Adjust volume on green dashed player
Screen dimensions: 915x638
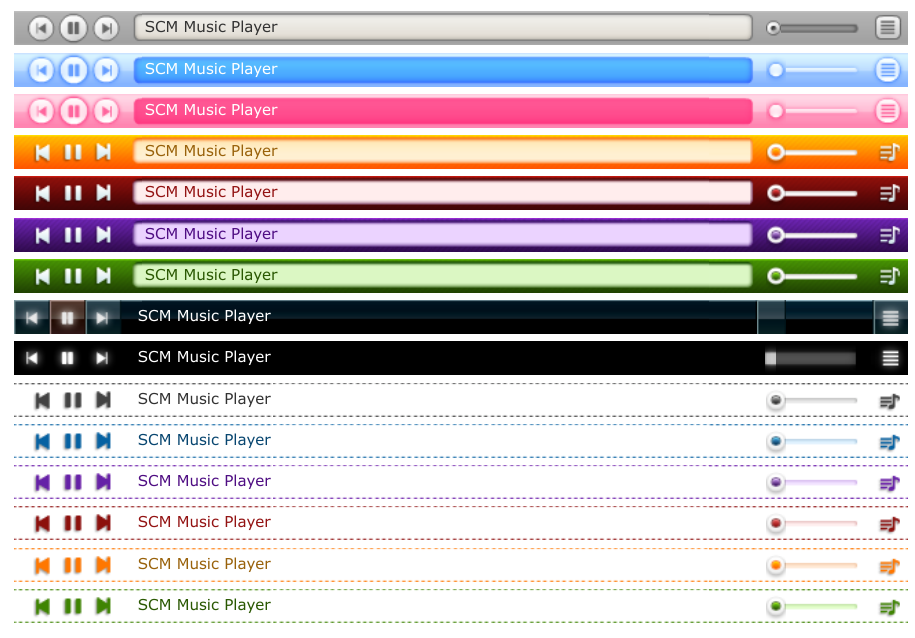click(x=812, y=606)
